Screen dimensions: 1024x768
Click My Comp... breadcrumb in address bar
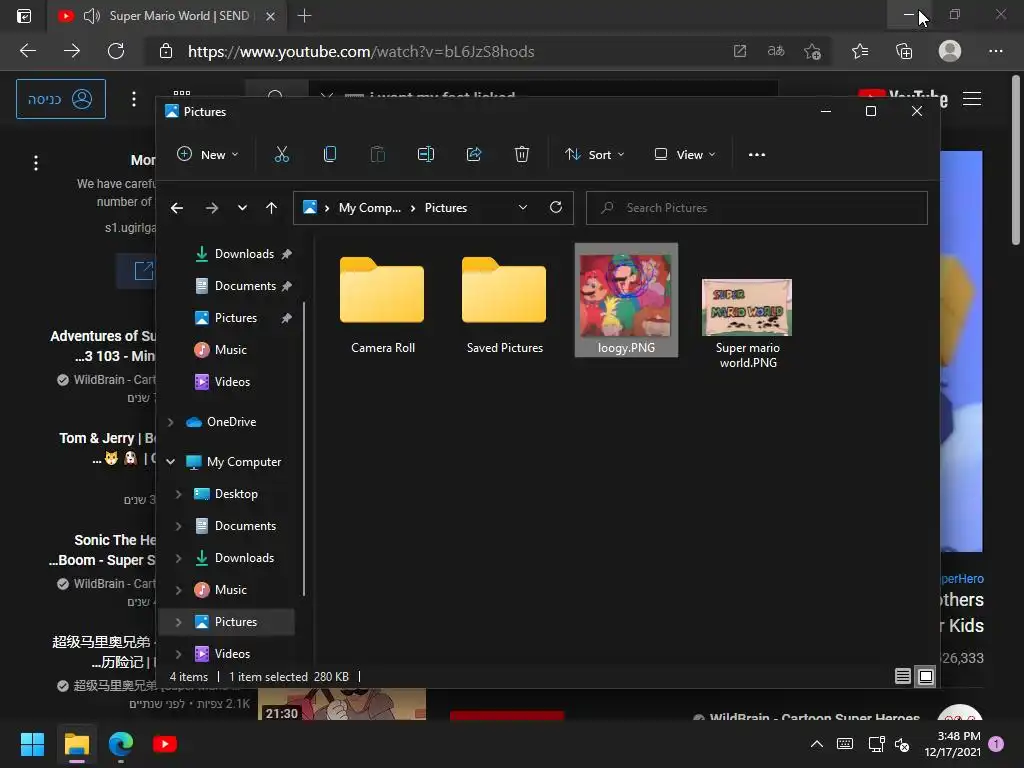(370, 208)
